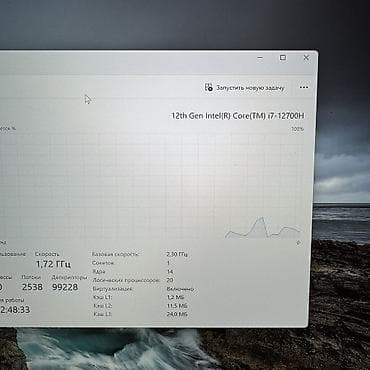Viewport: 370px width, 370px height.
Task: Click the 'Кэш L2:' label
Action: [102, 306]
